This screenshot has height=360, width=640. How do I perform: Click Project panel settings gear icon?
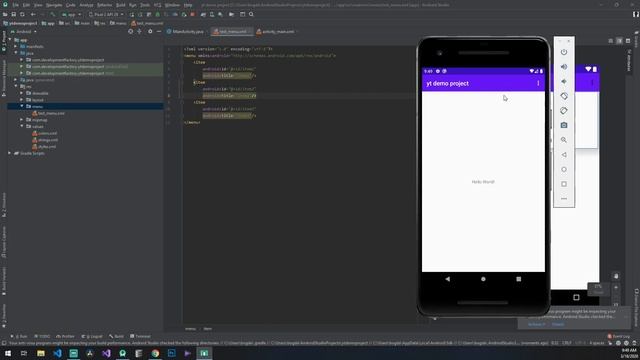click(150, 31)
